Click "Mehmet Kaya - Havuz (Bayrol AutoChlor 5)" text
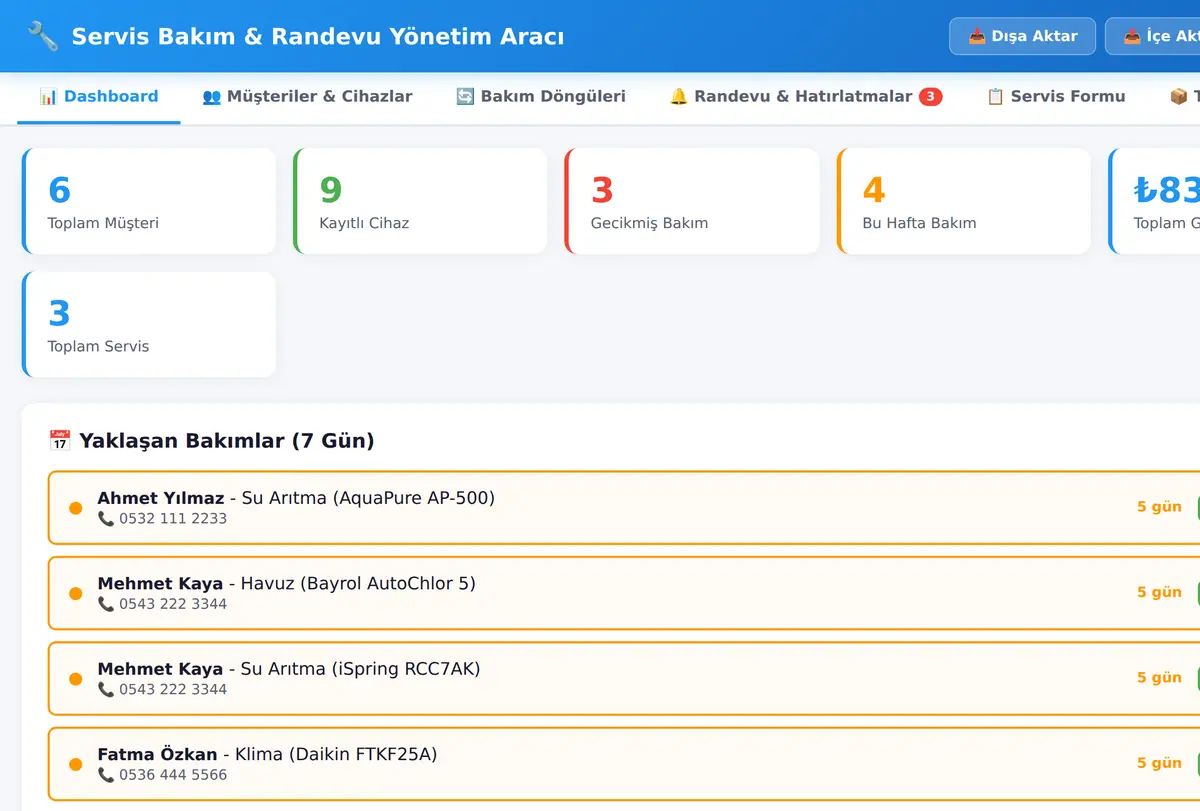The image size is (1200, 811). pyautogui.click(x=287, y=583)
